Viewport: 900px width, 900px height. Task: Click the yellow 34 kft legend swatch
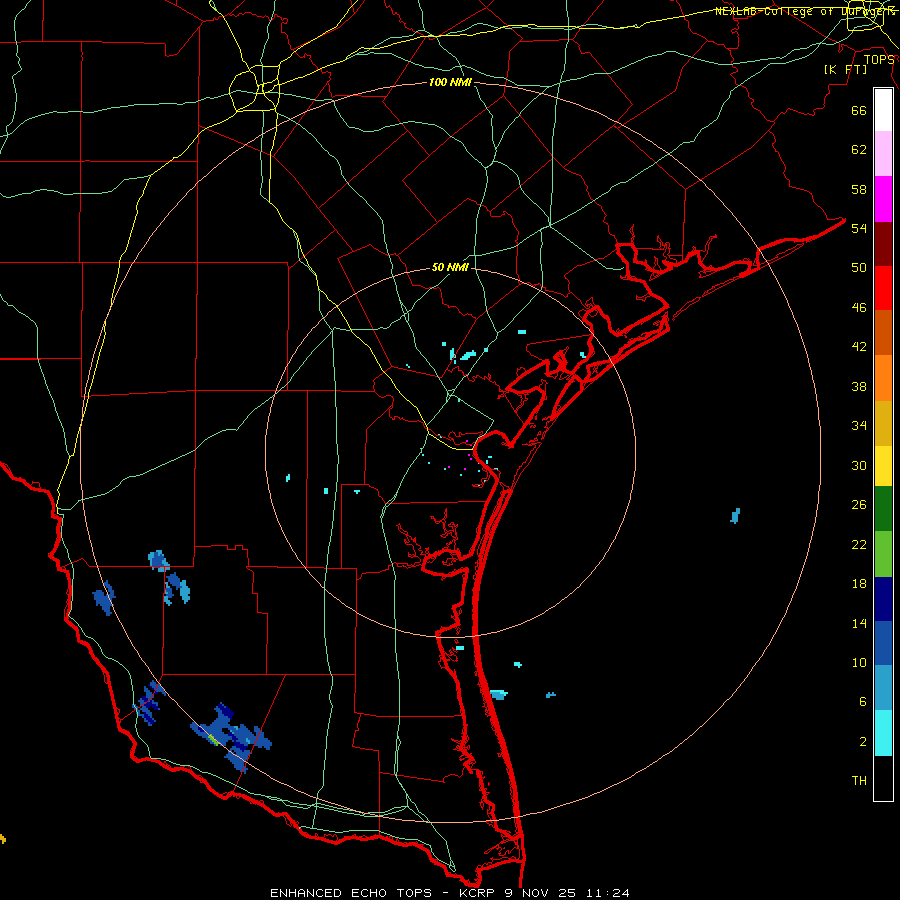[883, 466]
